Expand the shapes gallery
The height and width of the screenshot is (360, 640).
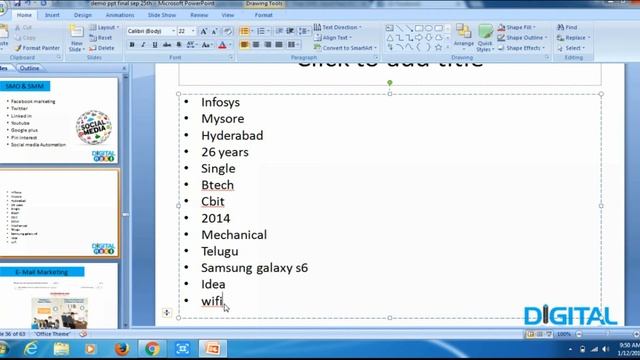(x=448, y=47)
